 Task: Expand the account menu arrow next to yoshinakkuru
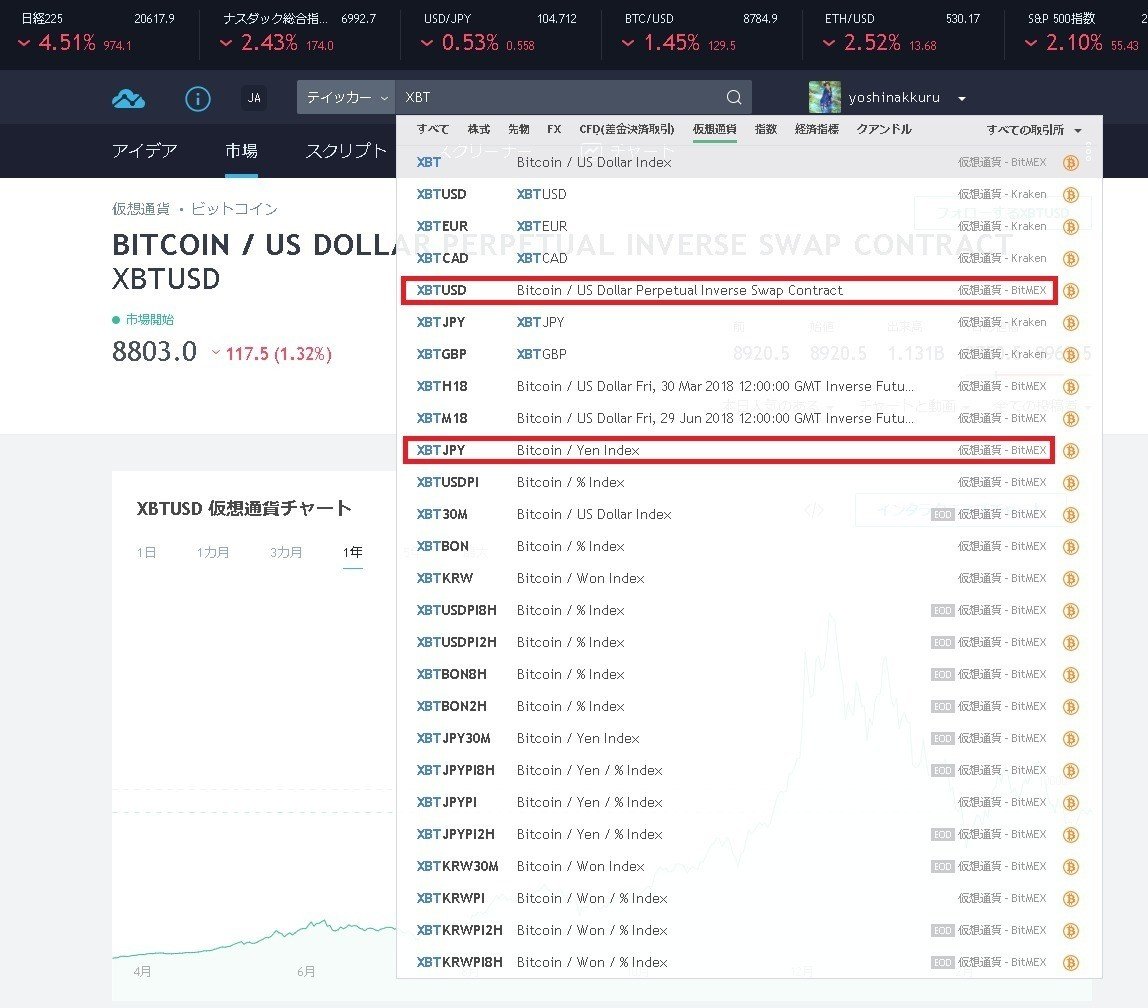(961, 97)
